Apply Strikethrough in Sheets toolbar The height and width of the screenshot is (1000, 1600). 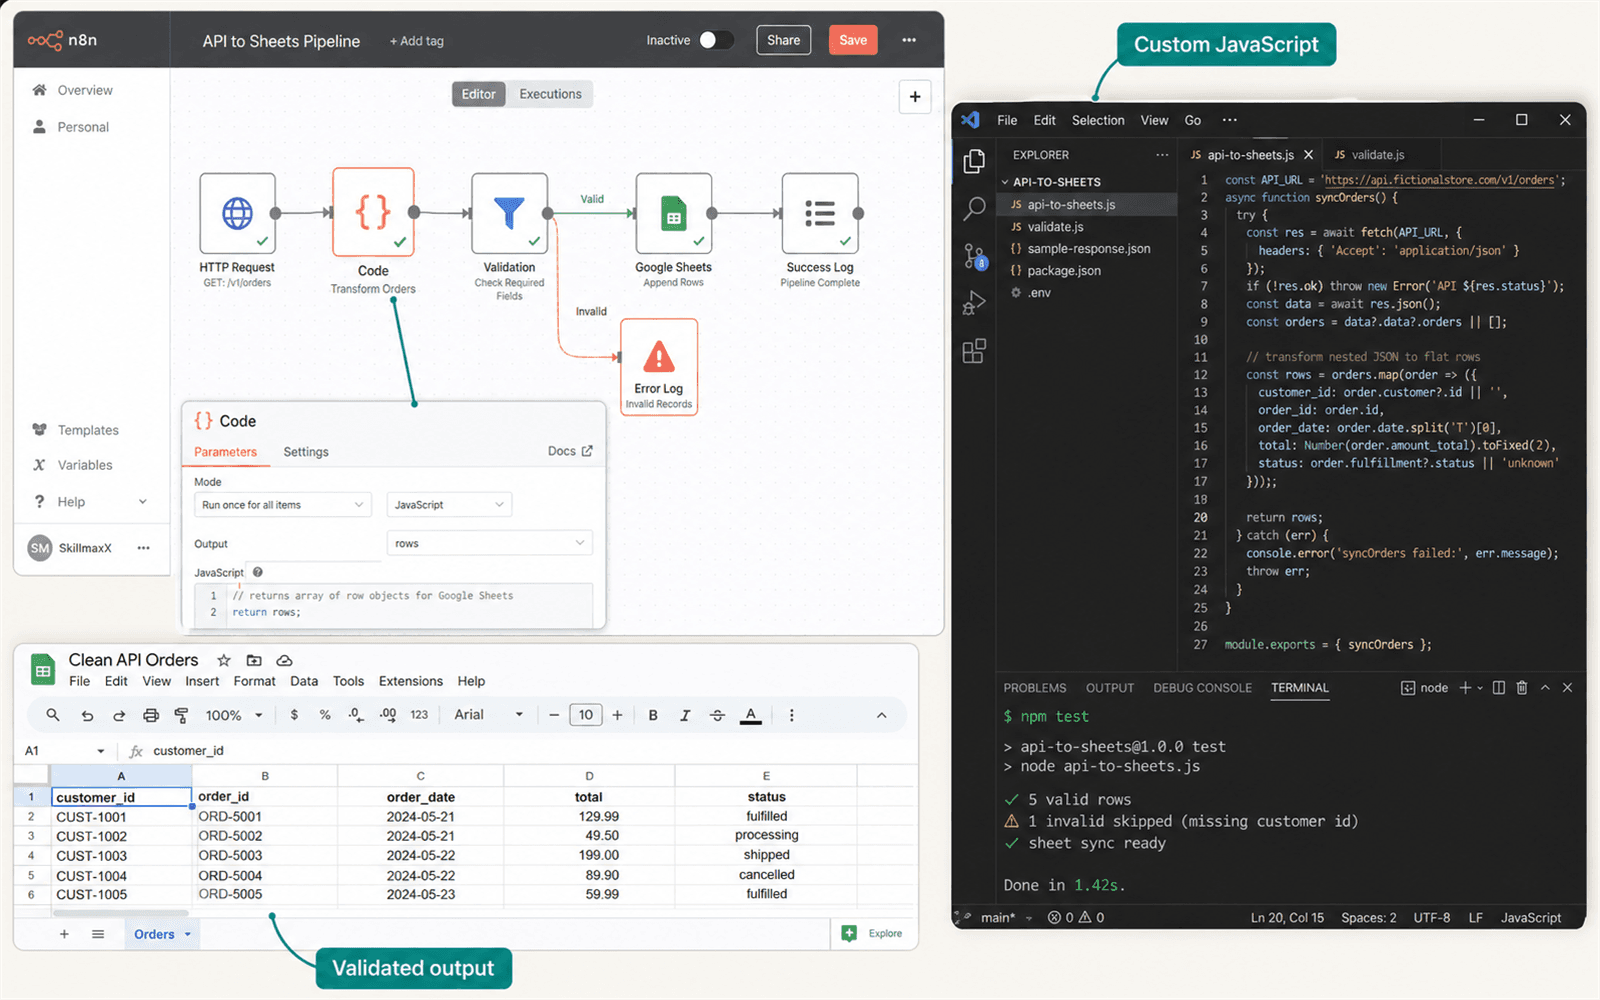click(717, 715)
